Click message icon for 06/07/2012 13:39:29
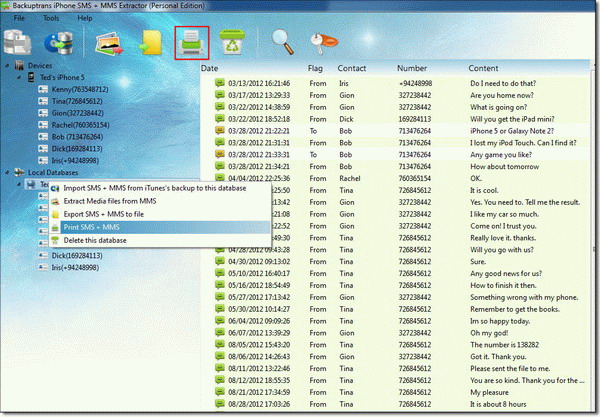This screenshot has width=600, height=417. (x=220, y=332)
